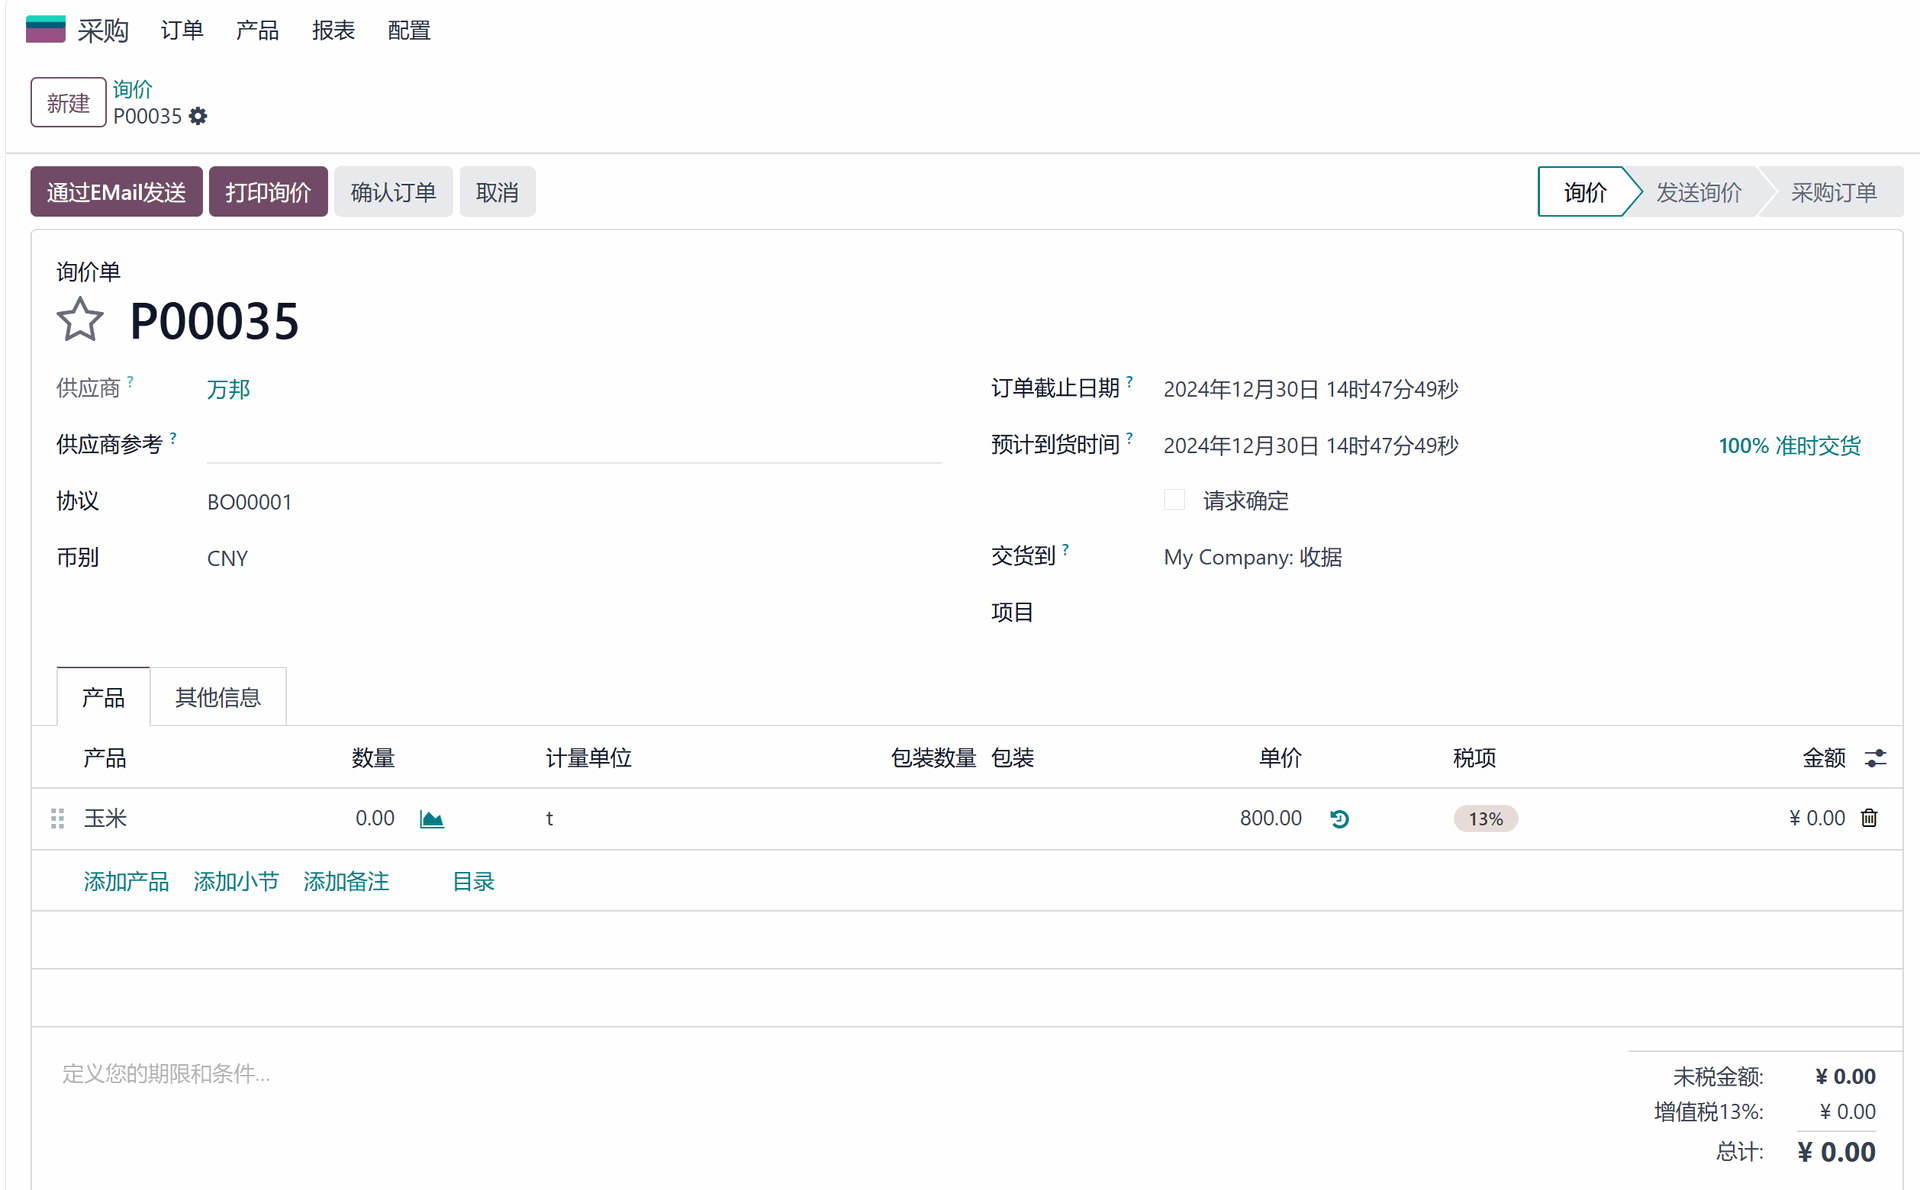Open the 交货到 My Company: 收据 field
The image size is (1920, 1190).
pos(1252,557)
